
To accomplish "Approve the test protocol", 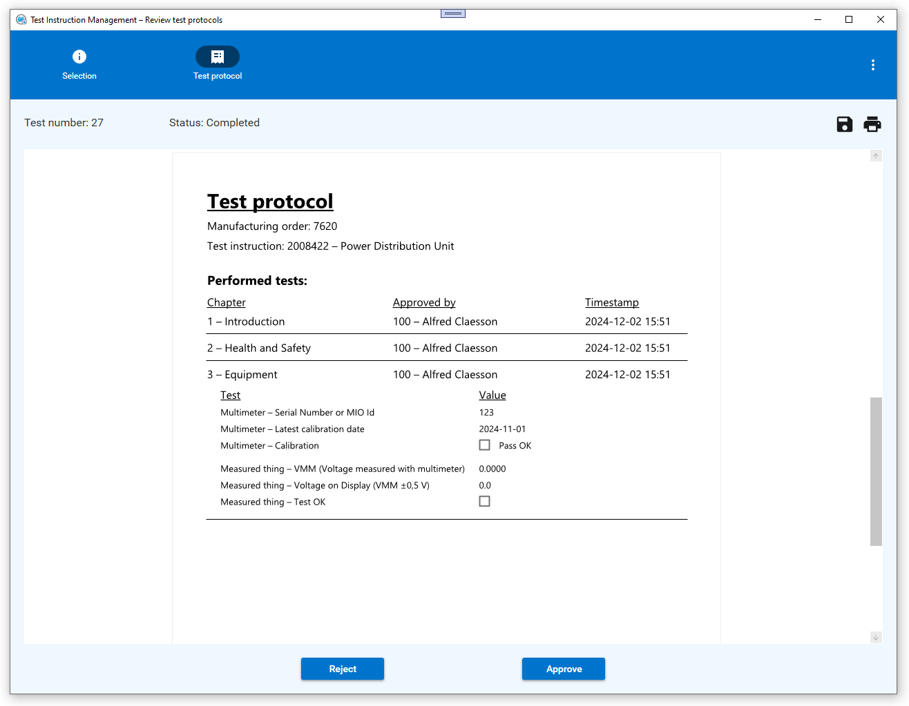I will (563, 669).
